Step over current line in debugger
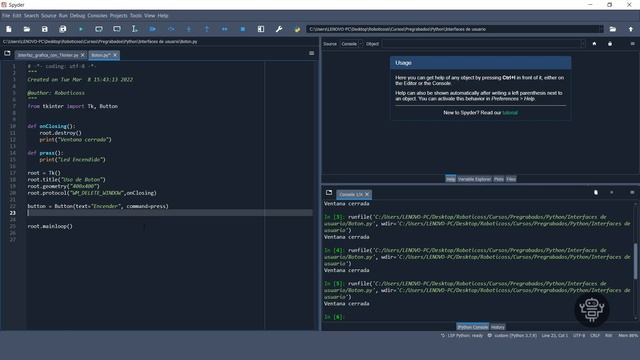Screen dimensions: 640x360 [171, 29]
